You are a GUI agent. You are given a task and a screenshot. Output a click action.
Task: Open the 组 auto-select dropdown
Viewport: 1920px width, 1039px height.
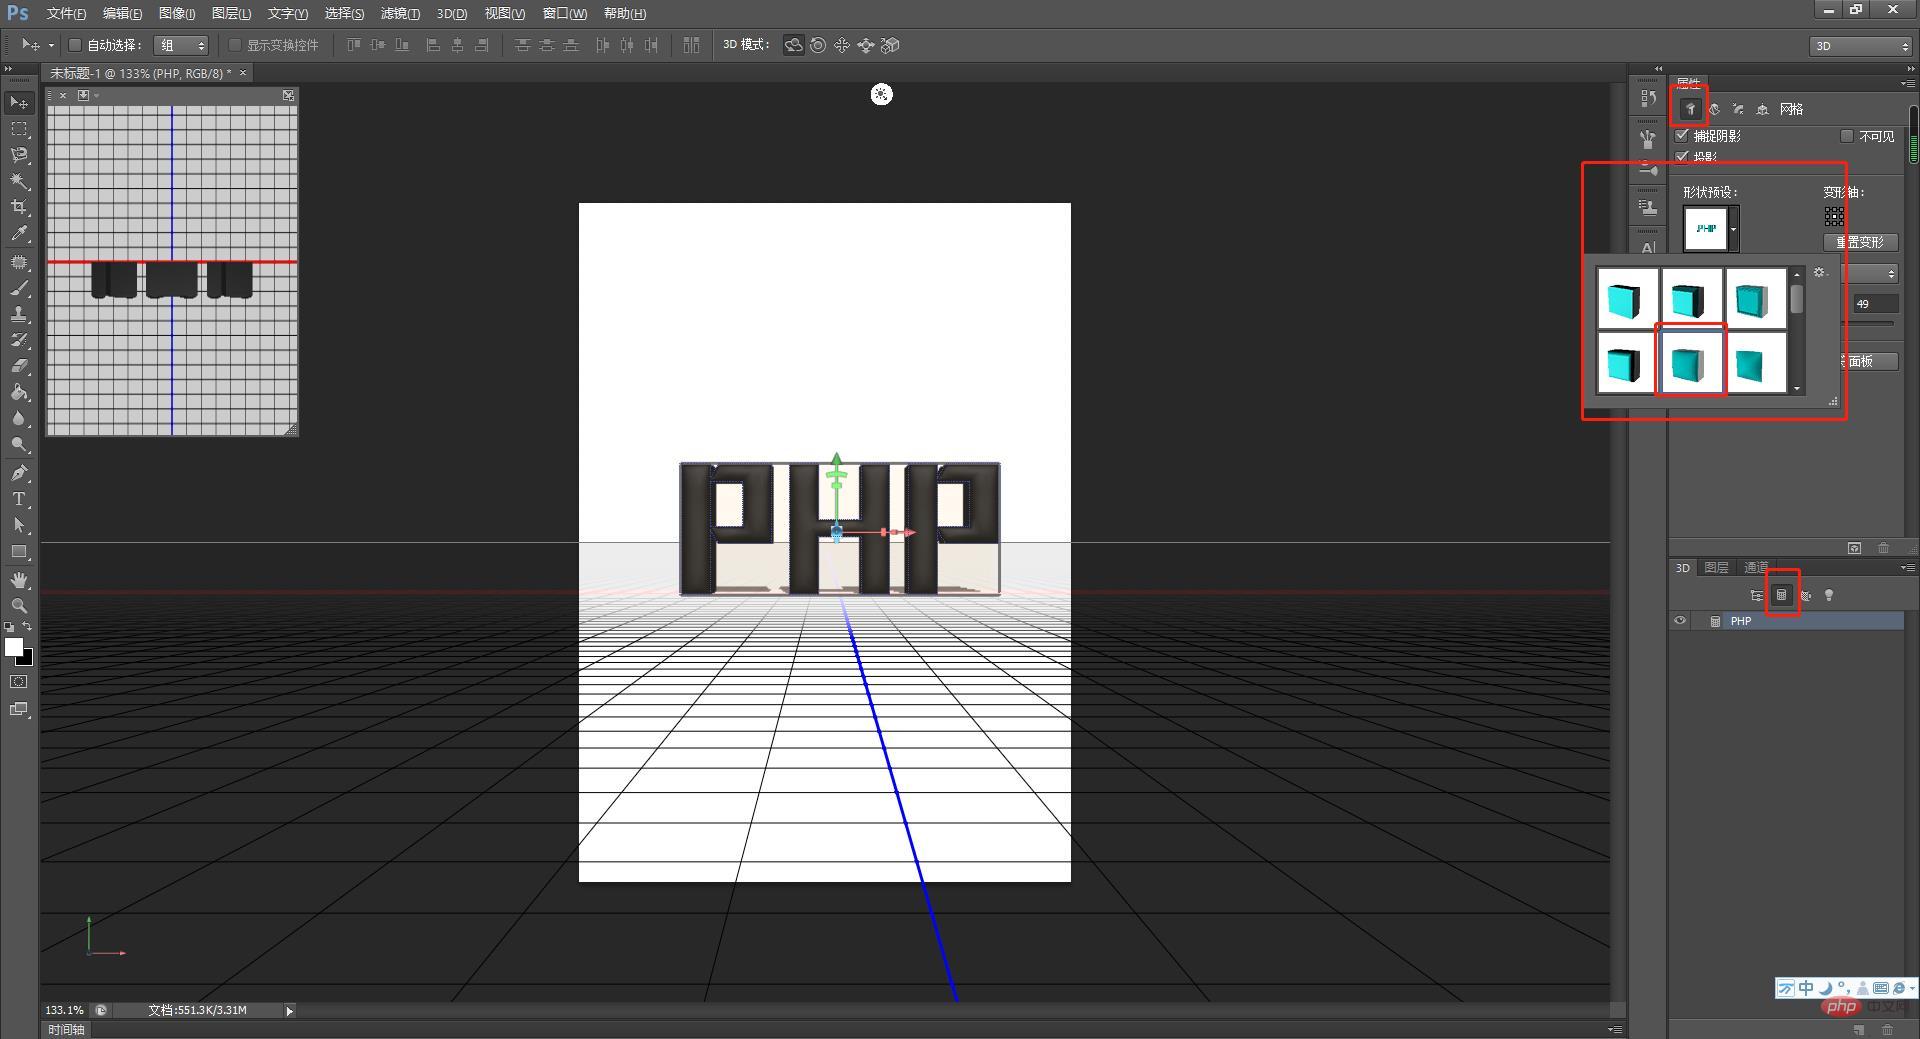(x=181, y=45)
